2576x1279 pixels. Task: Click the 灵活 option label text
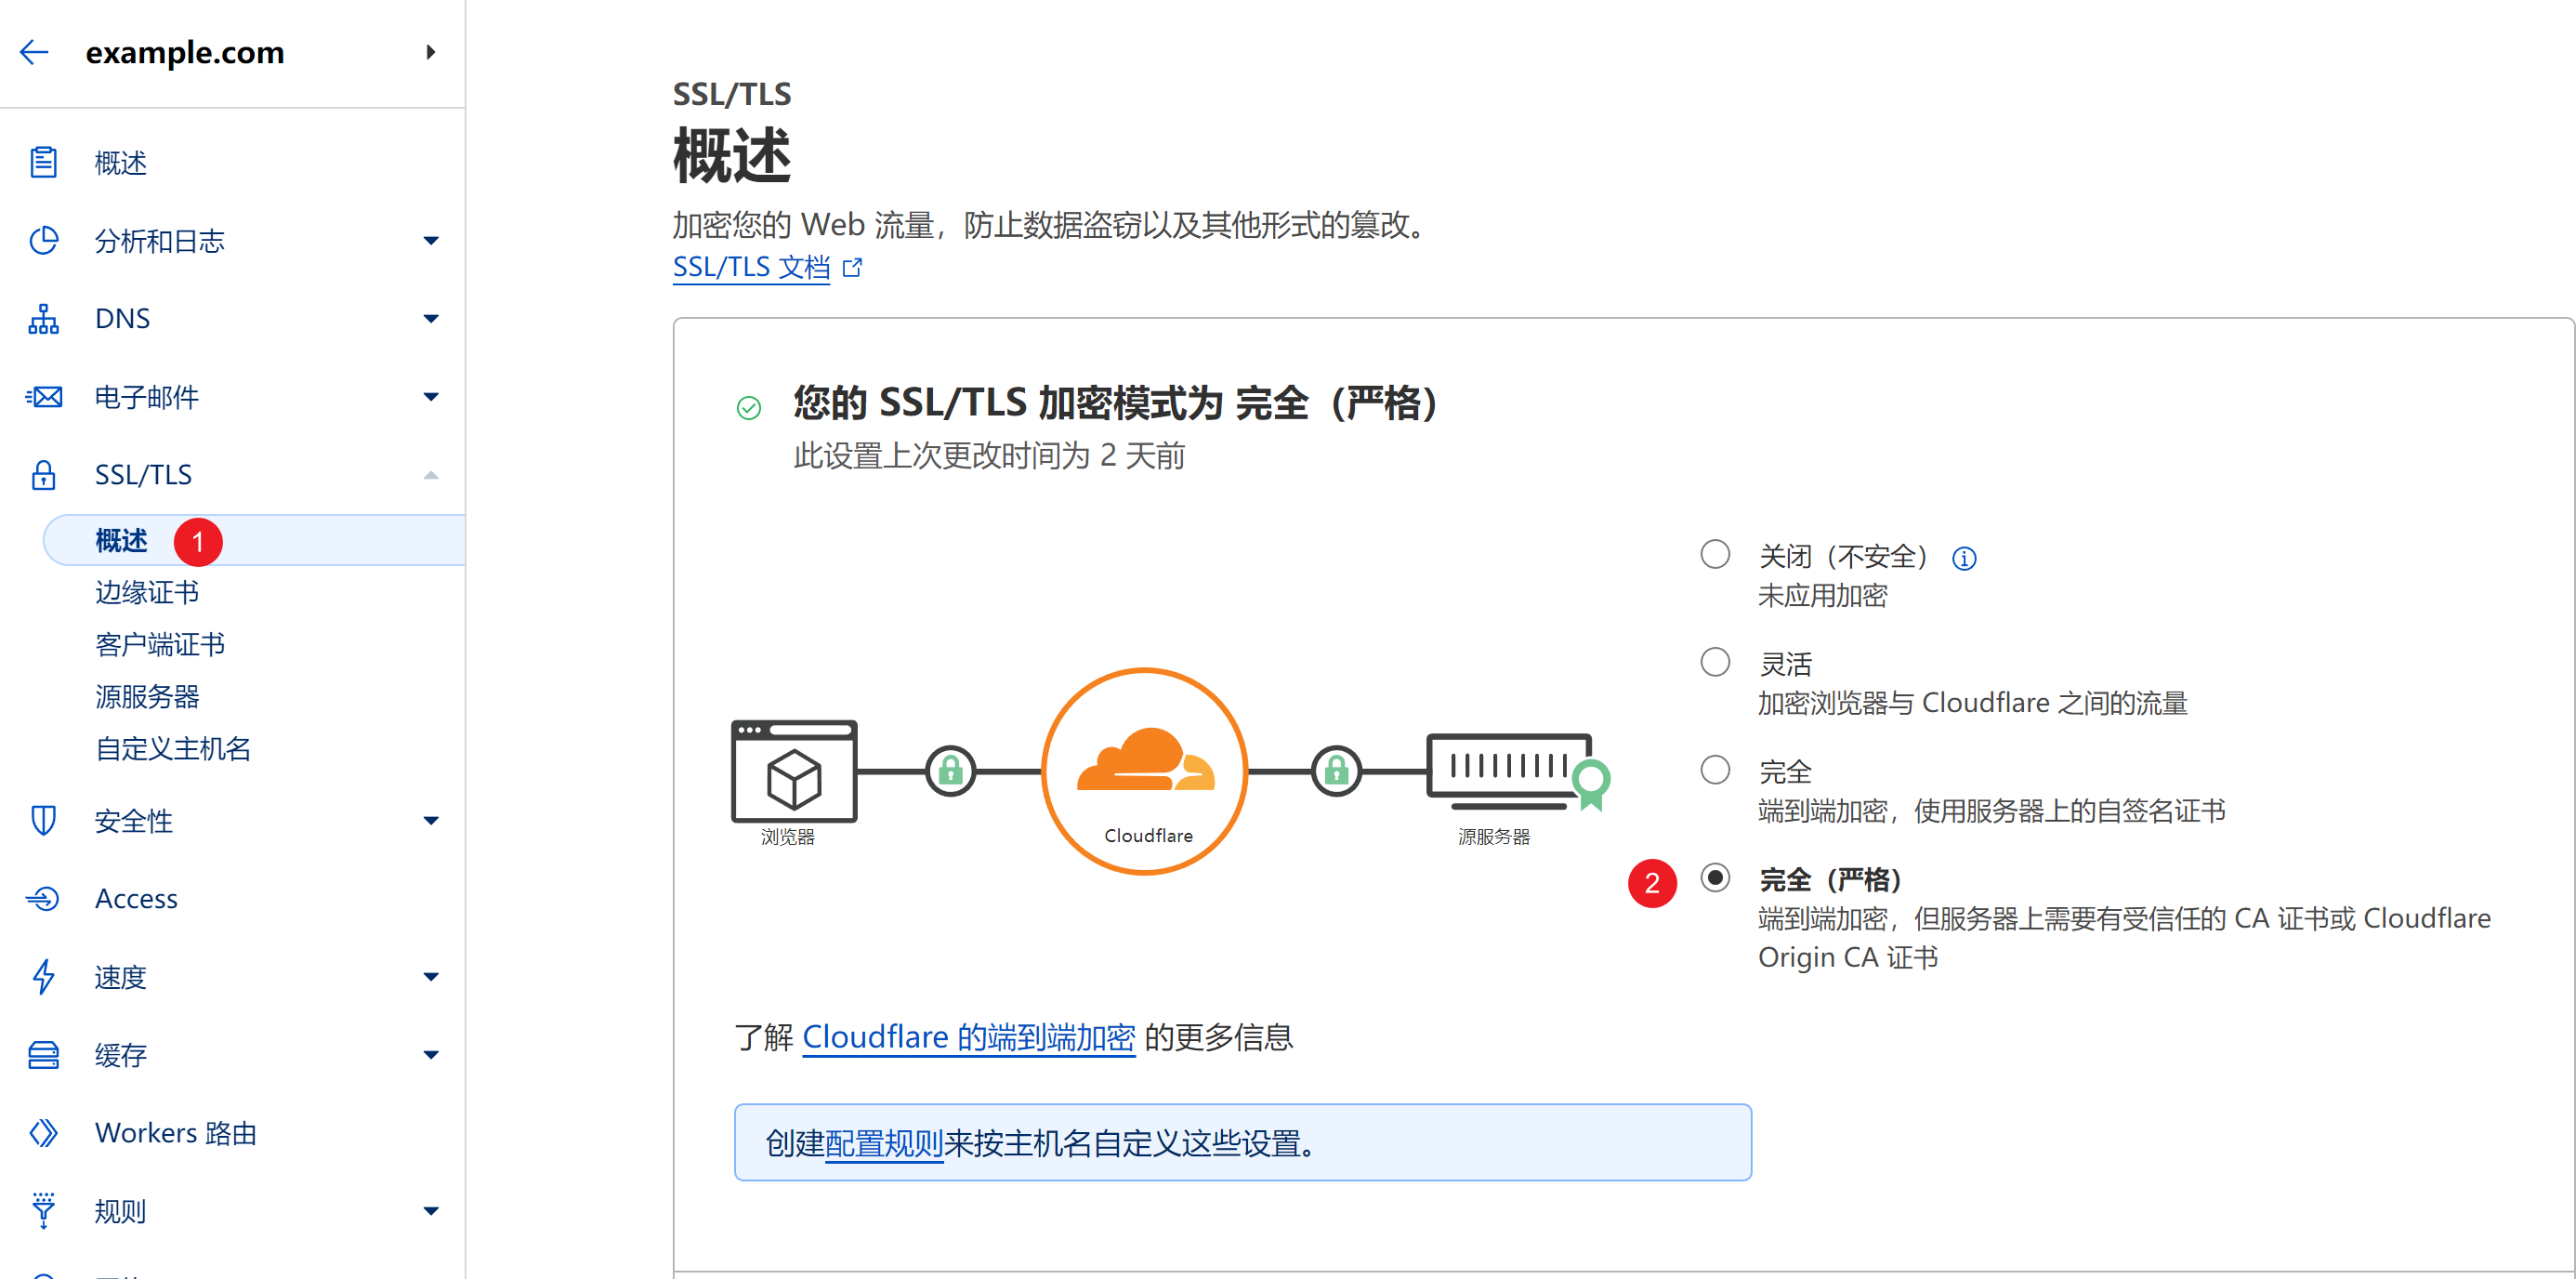coord(1785,663)
